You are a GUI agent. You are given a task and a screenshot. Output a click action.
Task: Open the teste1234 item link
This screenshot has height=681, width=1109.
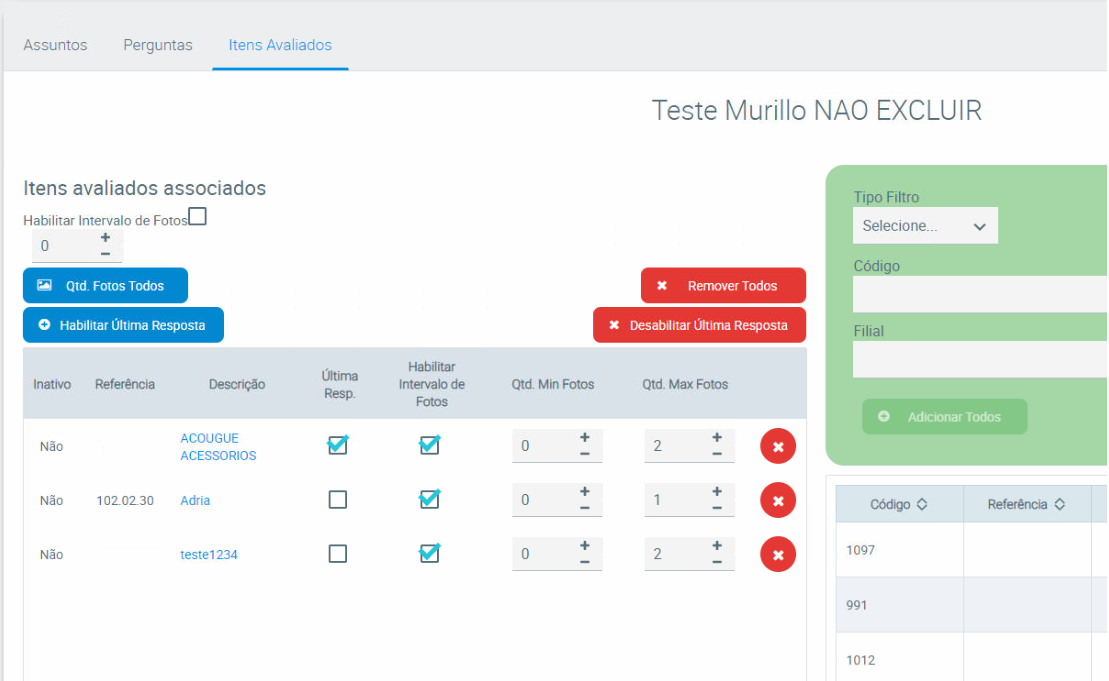point(209,555)
